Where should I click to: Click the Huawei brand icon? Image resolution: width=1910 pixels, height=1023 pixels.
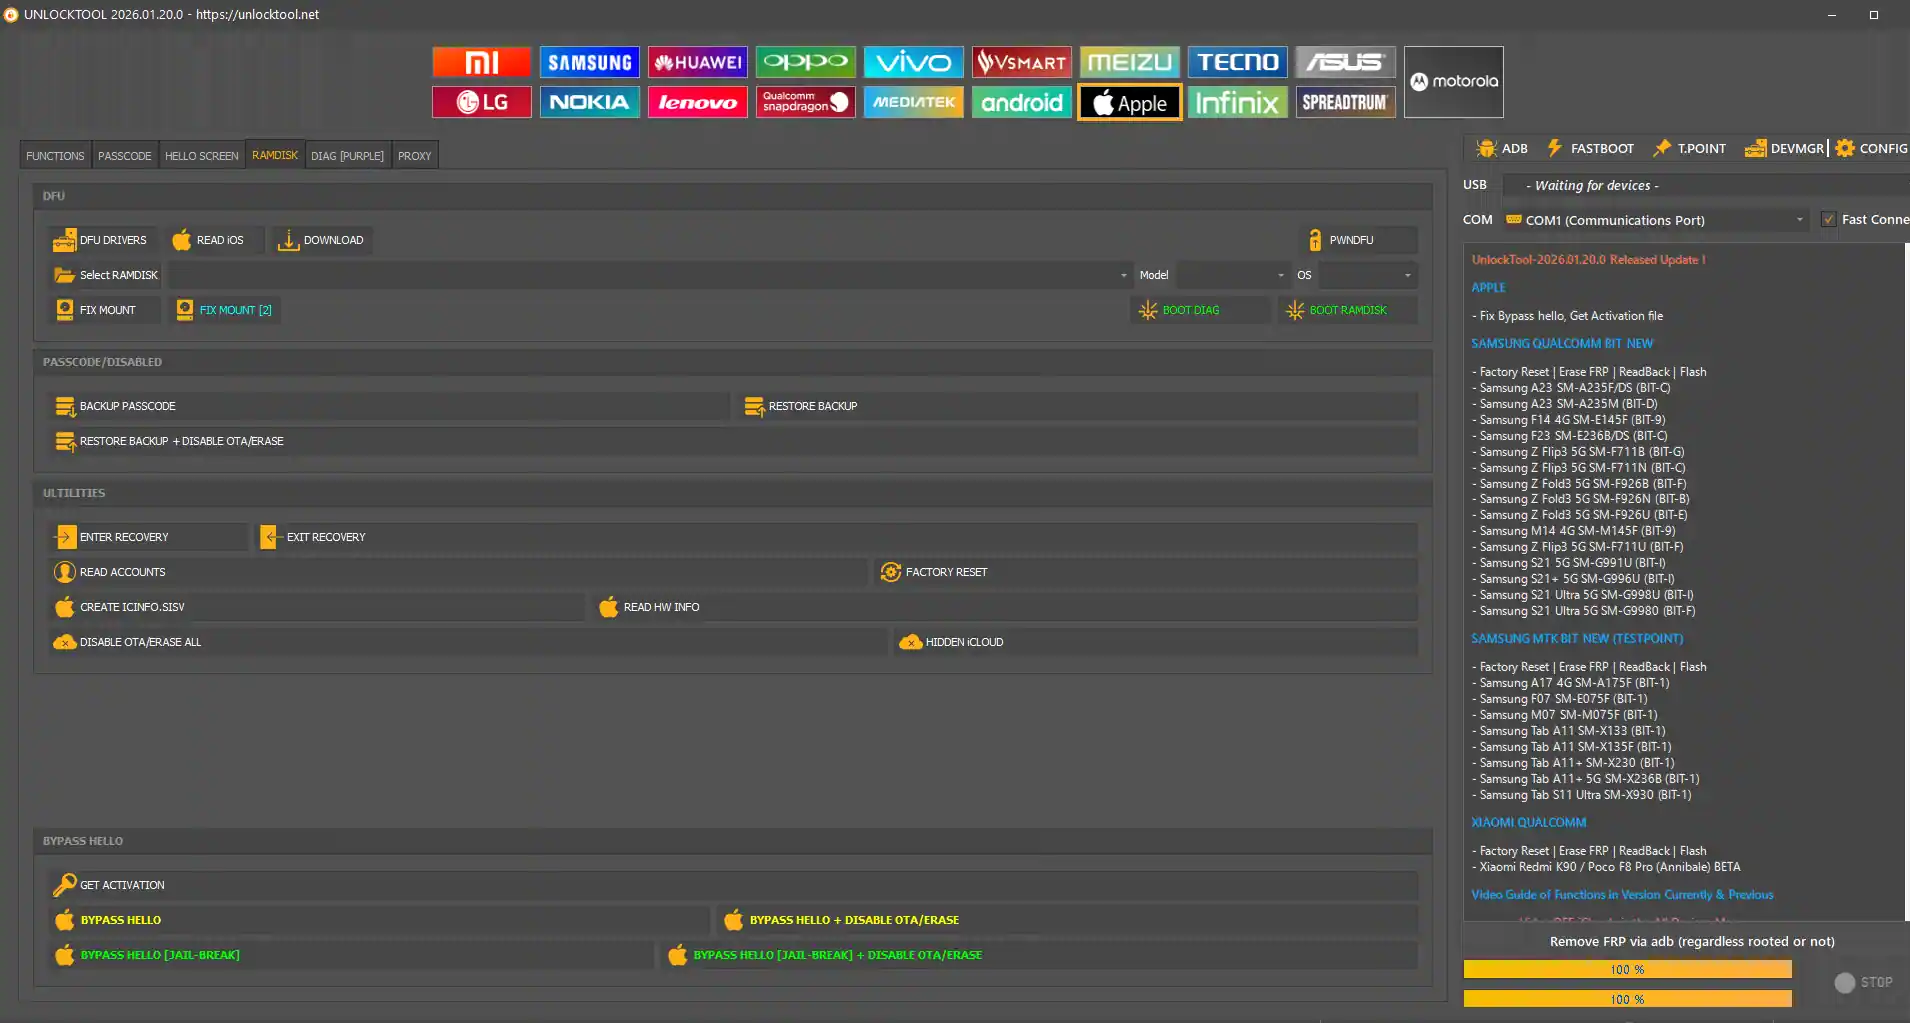tap(697, 62)
